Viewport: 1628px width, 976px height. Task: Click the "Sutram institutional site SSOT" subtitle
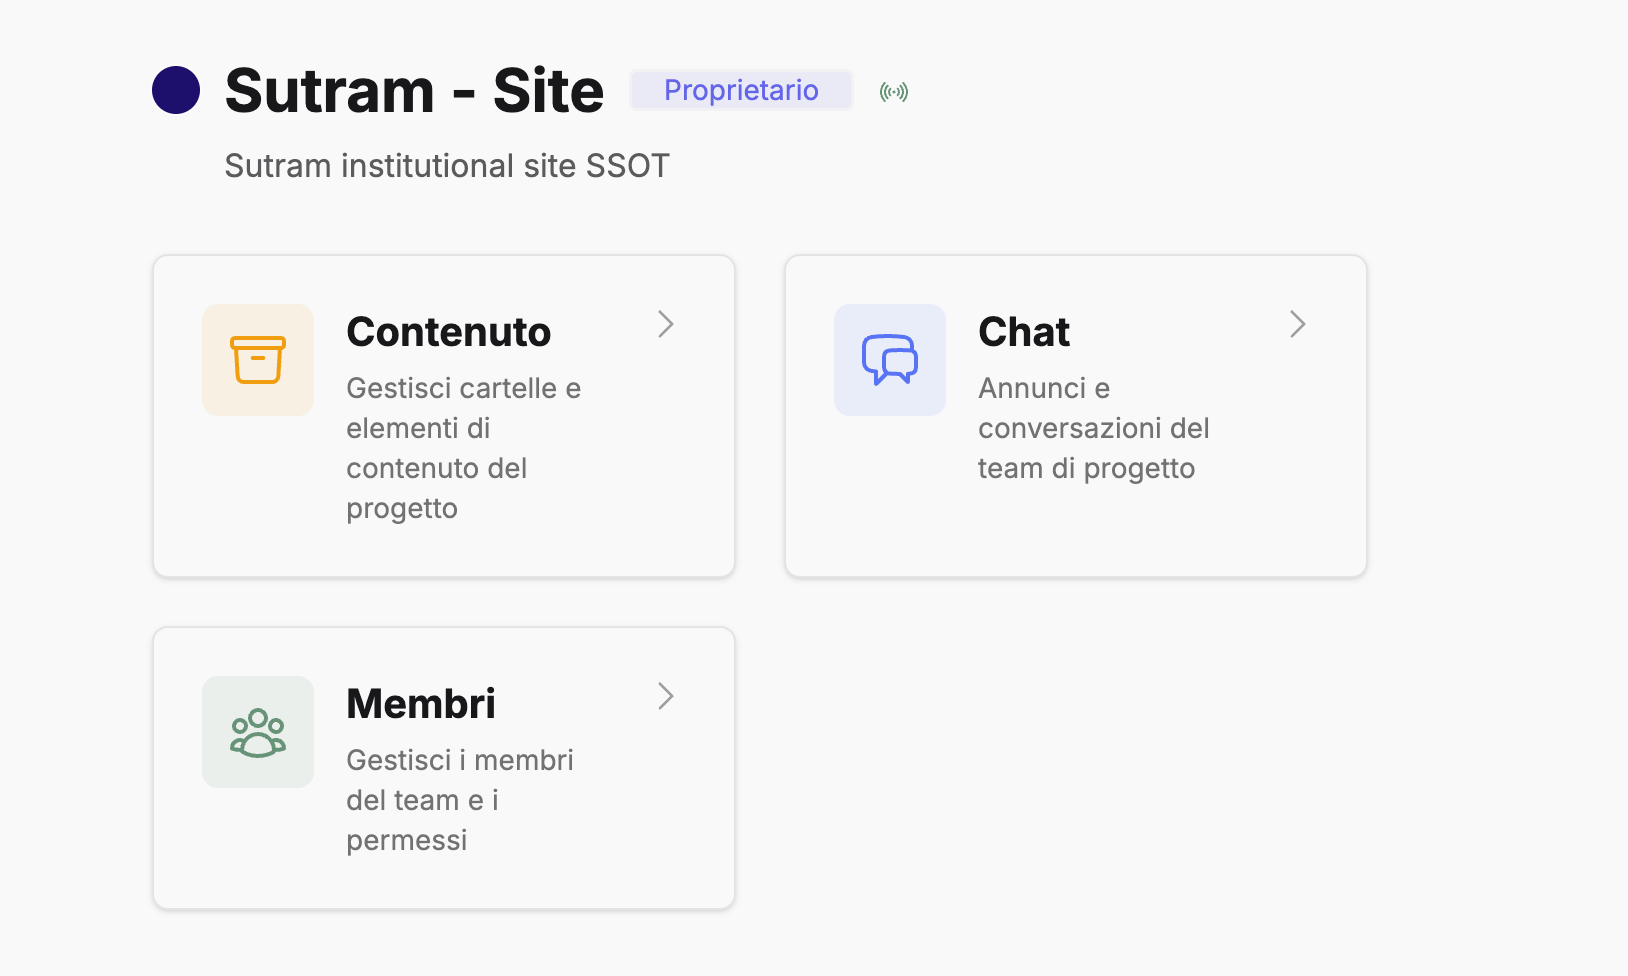tap(447, 166)
